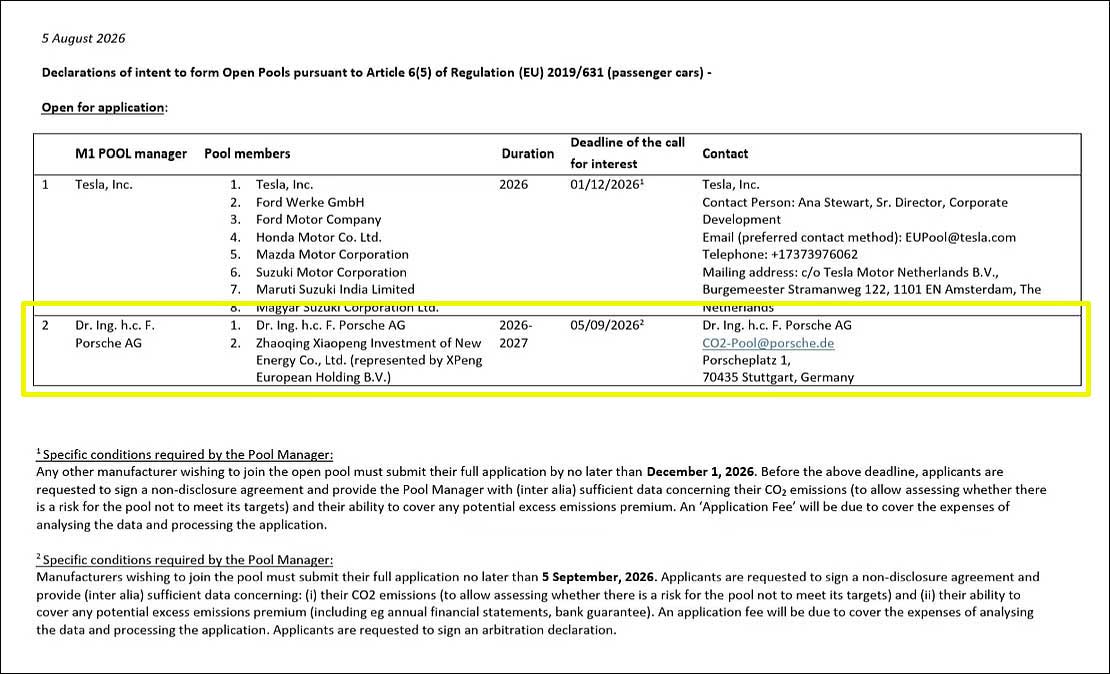The image size is (1110, 674).
Task: Click the 'Duration' column header
Action: [527, 154]
